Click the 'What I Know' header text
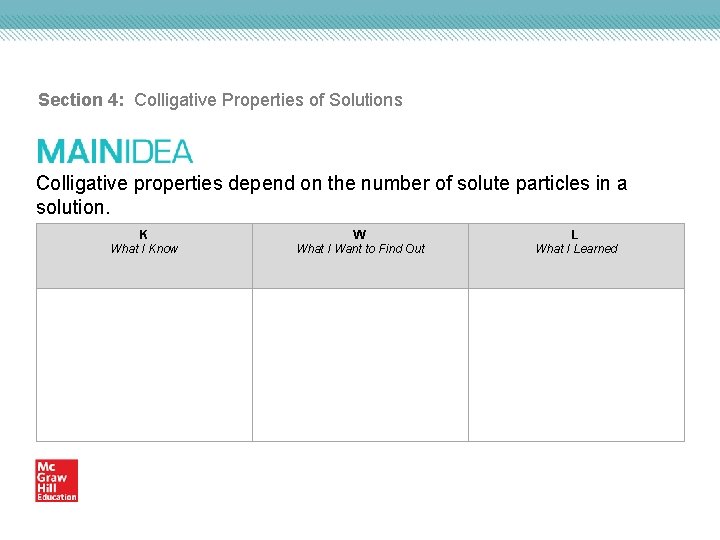Image resolution: width=720 pixels, height=540 pixels. pos(144,249)
